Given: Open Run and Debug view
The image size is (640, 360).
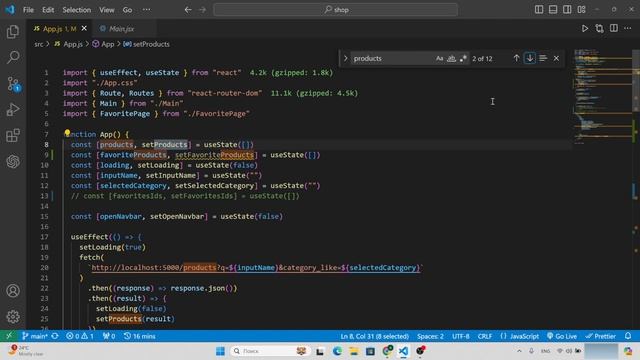Looking at the screenshot, I should (13, 109).
